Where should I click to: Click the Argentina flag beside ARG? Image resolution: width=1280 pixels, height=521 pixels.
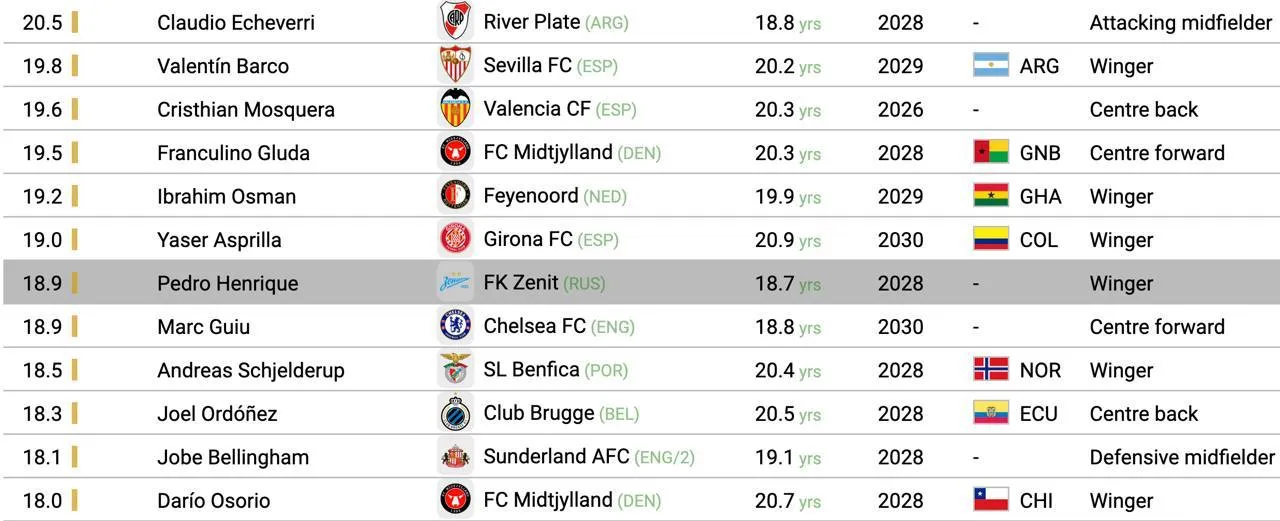pos(991,65)
